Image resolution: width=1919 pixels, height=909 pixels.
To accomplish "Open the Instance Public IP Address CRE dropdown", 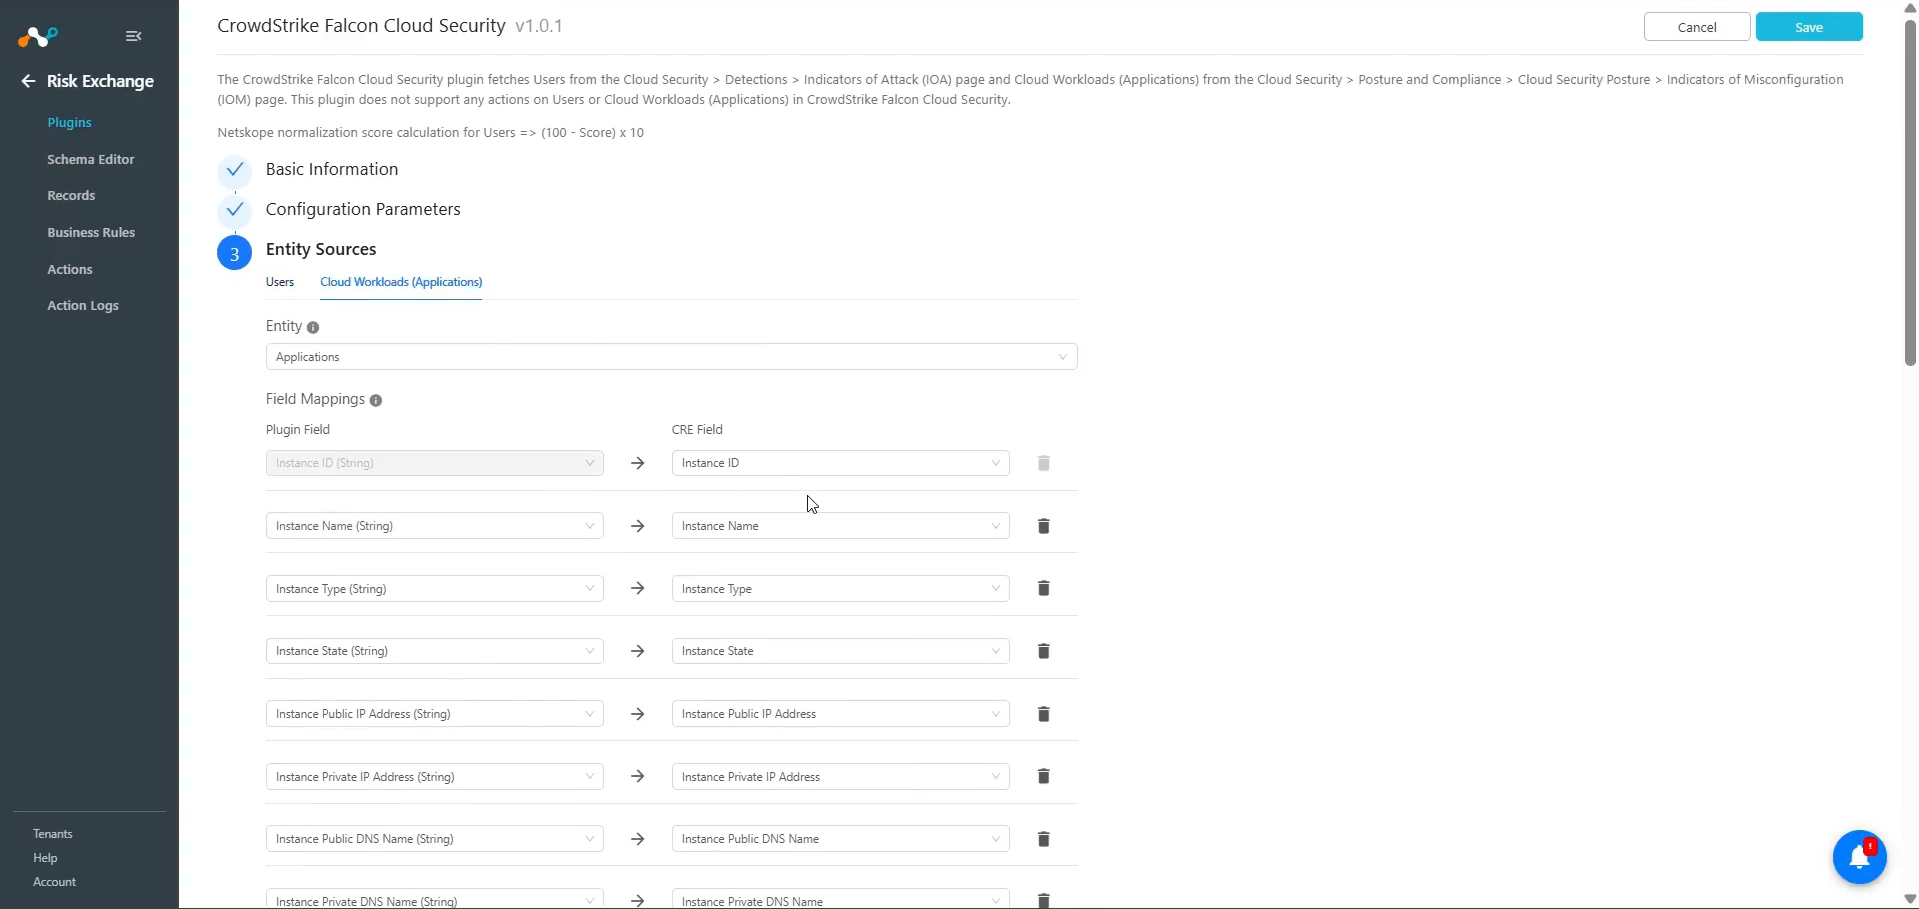I will (840, 714).
